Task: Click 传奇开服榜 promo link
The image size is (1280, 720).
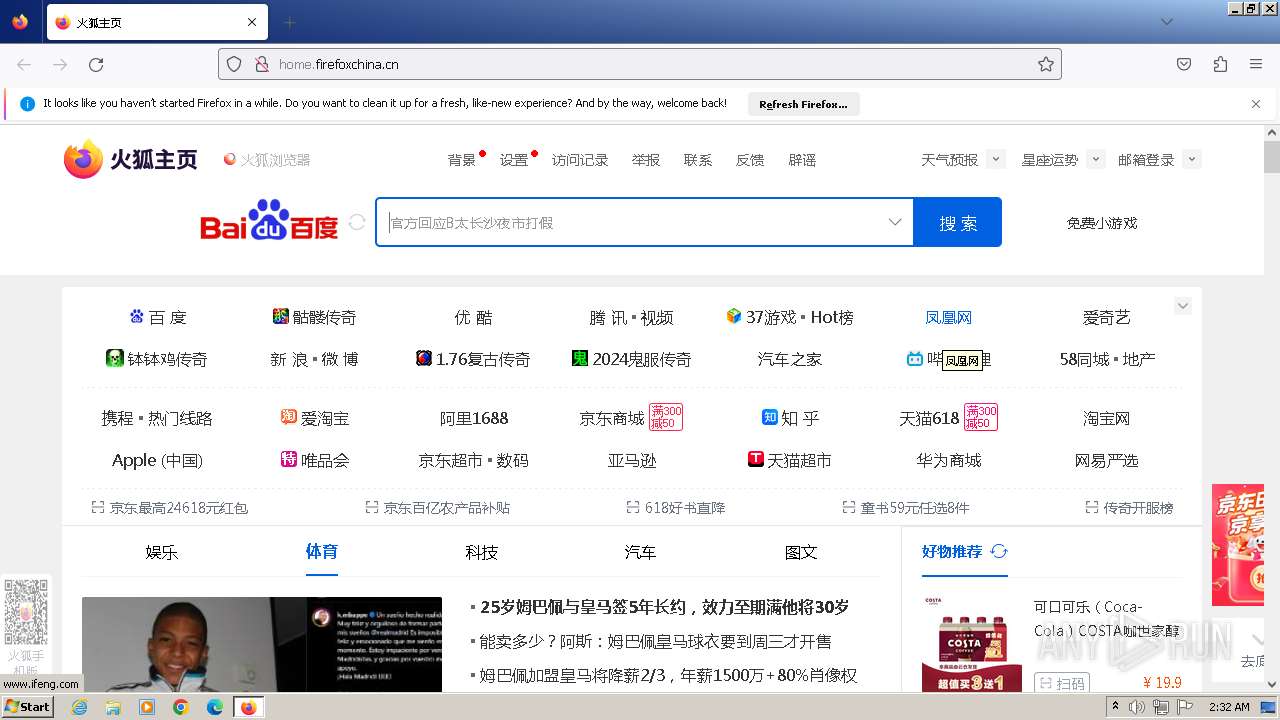Action: coord(1129,507)
